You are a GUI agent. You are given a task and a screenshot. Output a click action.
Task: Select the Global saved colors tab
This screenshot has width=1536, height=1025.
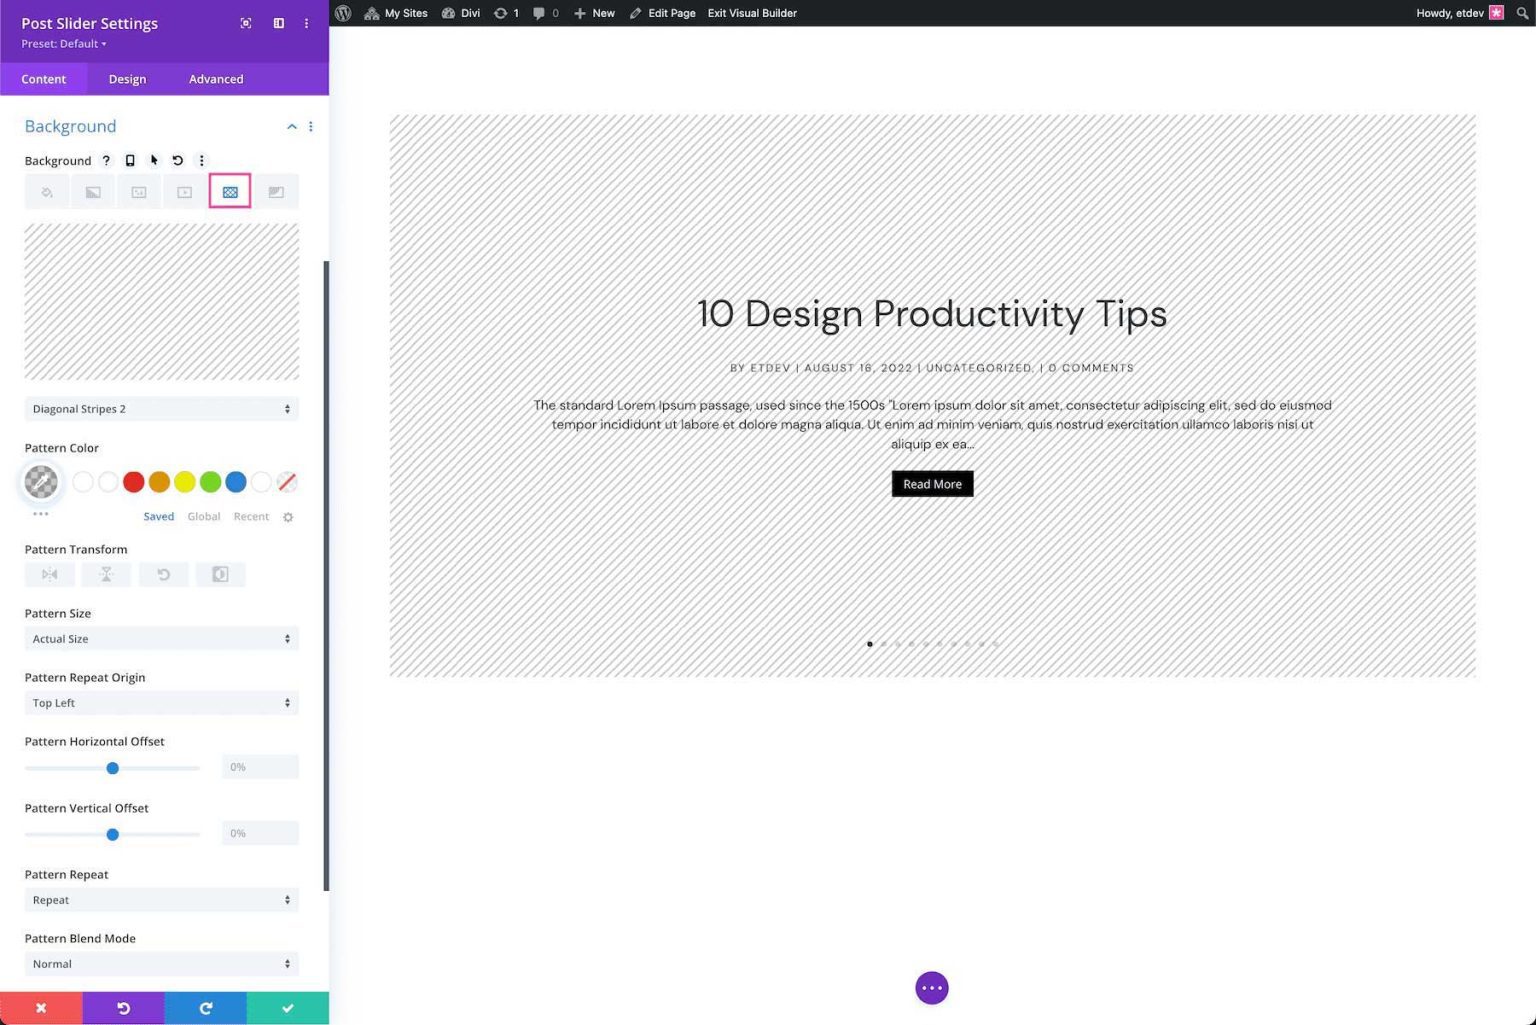pyautogui.click(x=203, y=516)
